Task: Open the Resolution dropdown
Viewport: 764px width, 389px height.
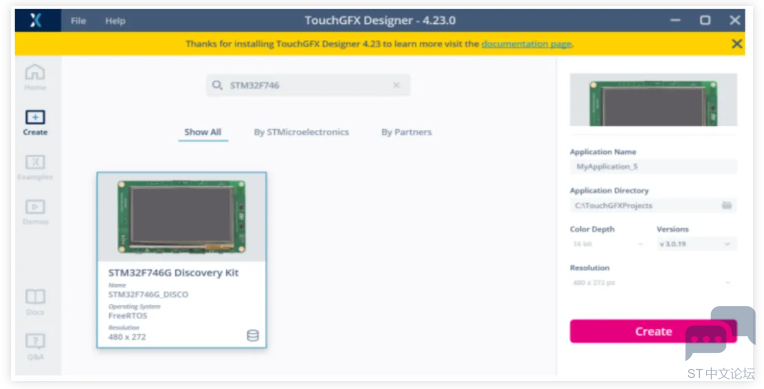Action: click(653, 283)
